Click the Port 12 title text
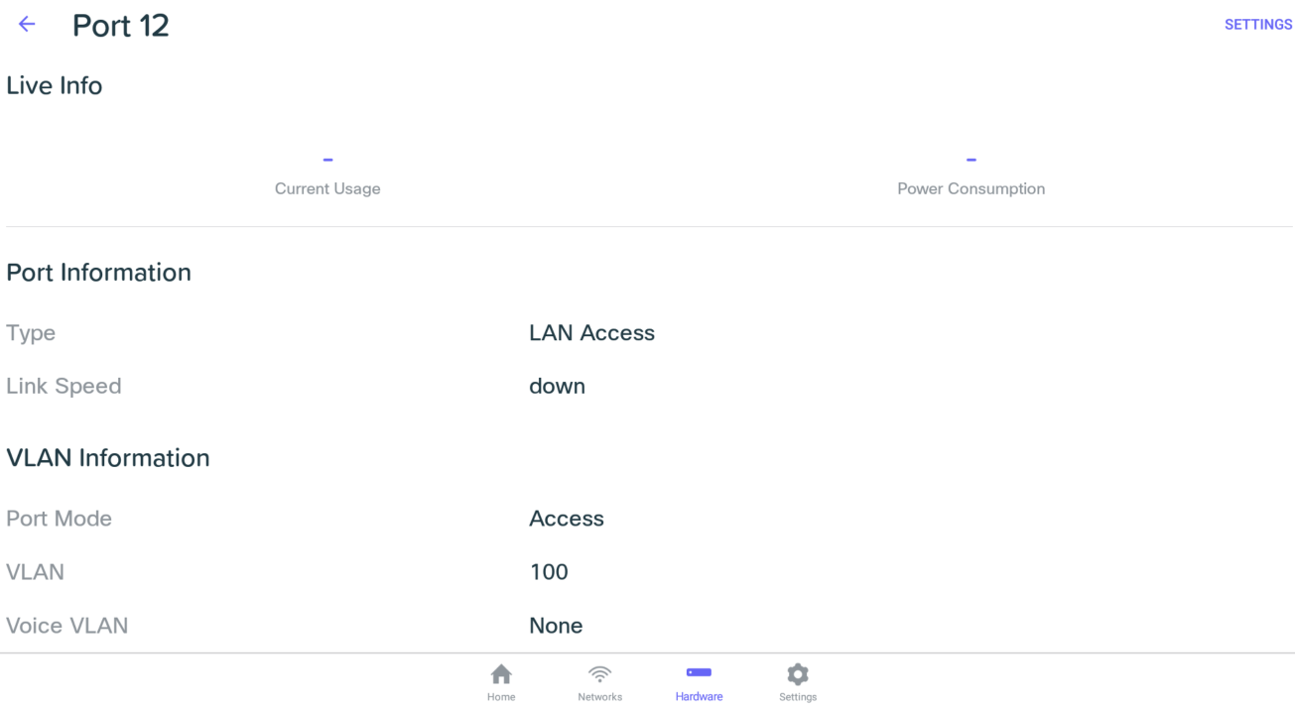The image size is (1295, 705). [x=120, y=25]
